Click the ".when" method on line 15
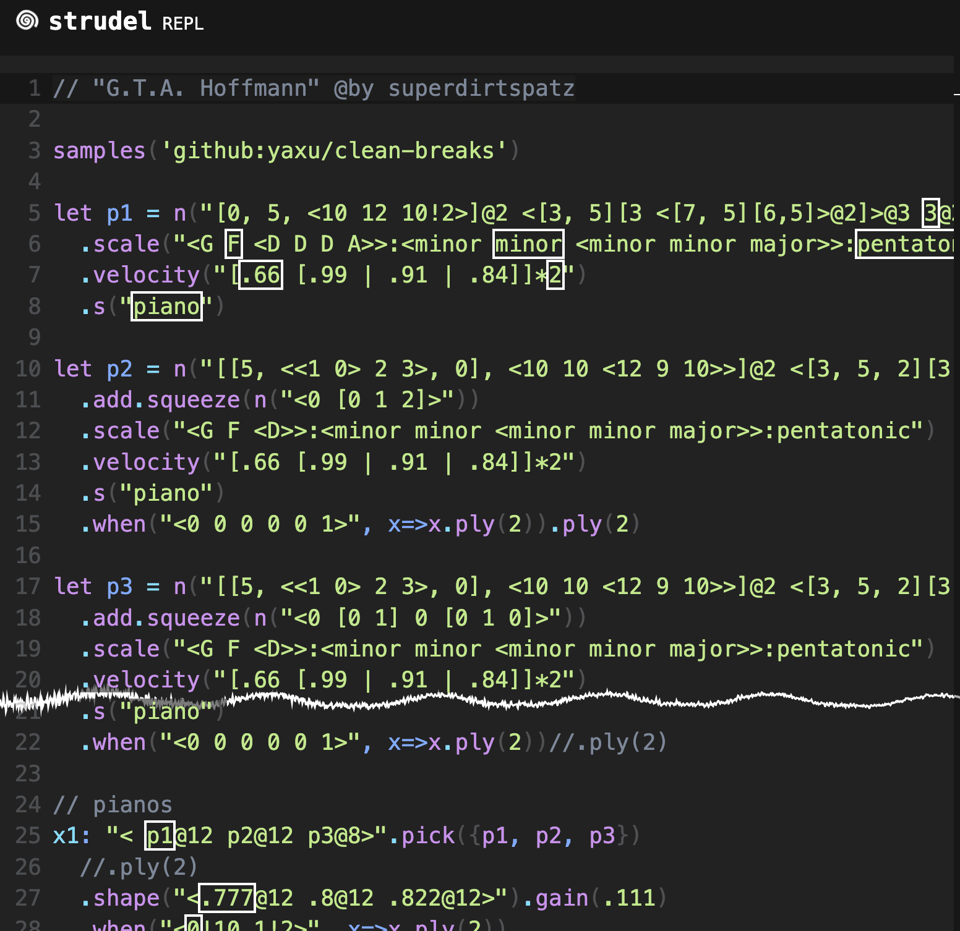 [112, 524]
